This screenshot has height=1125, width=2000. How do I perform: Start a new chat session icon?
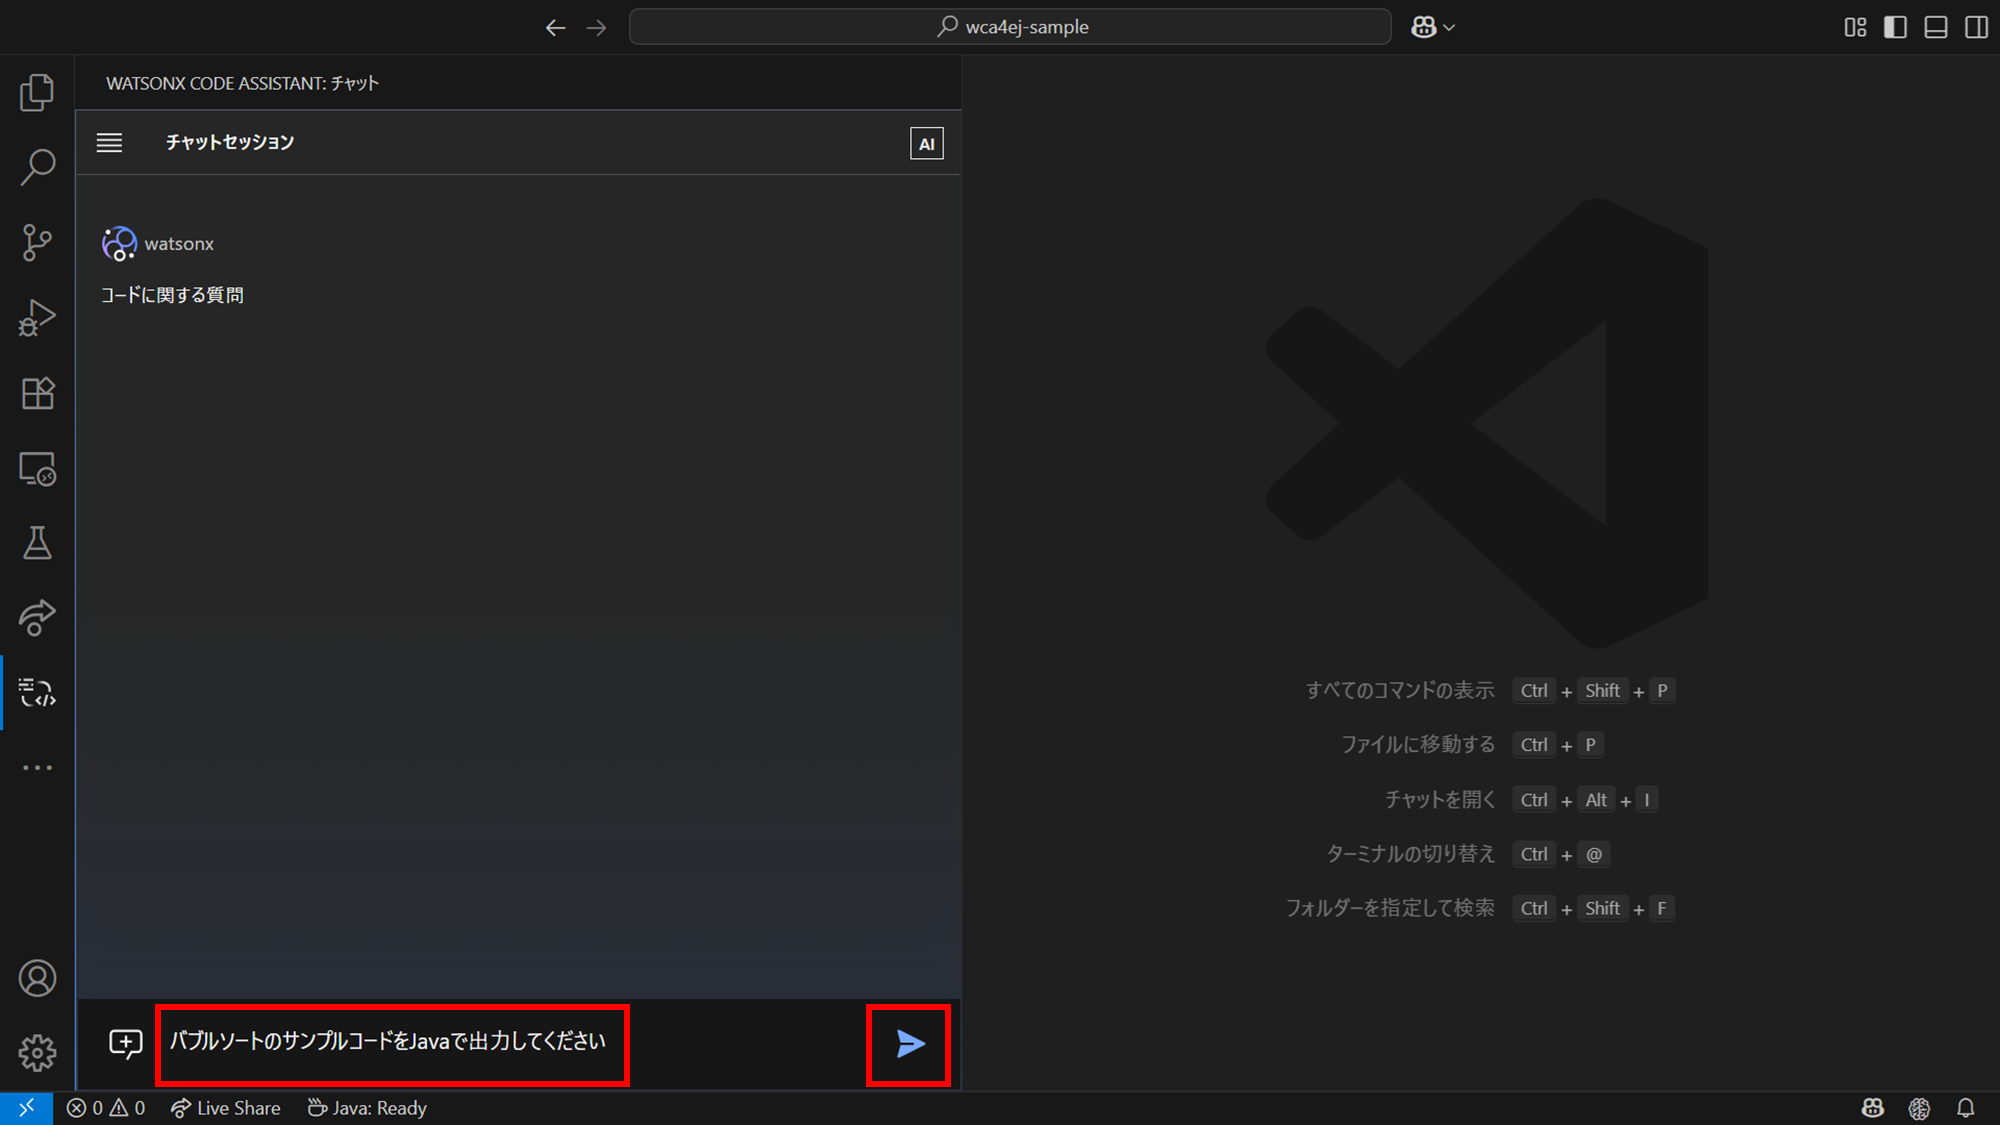(x=126, y=1044)
